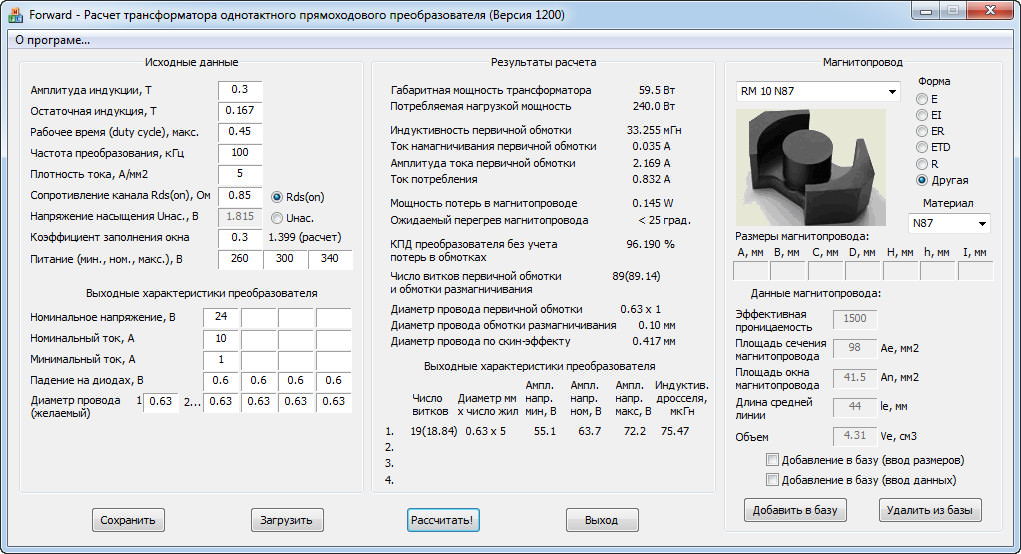Click the 'H, мм' core size field
Viewport: 1021px width, 554px height.
[x=901, y=271]
